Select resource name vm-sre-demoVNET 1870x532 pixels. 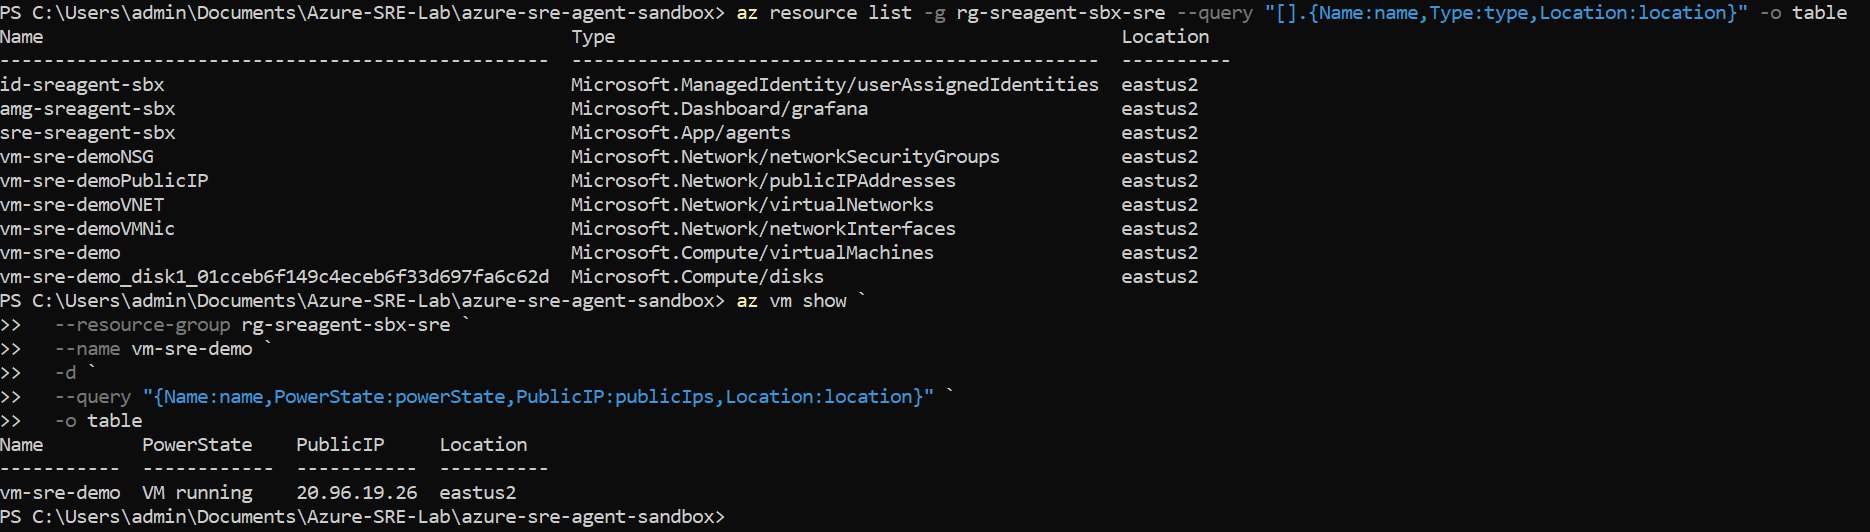82,205
